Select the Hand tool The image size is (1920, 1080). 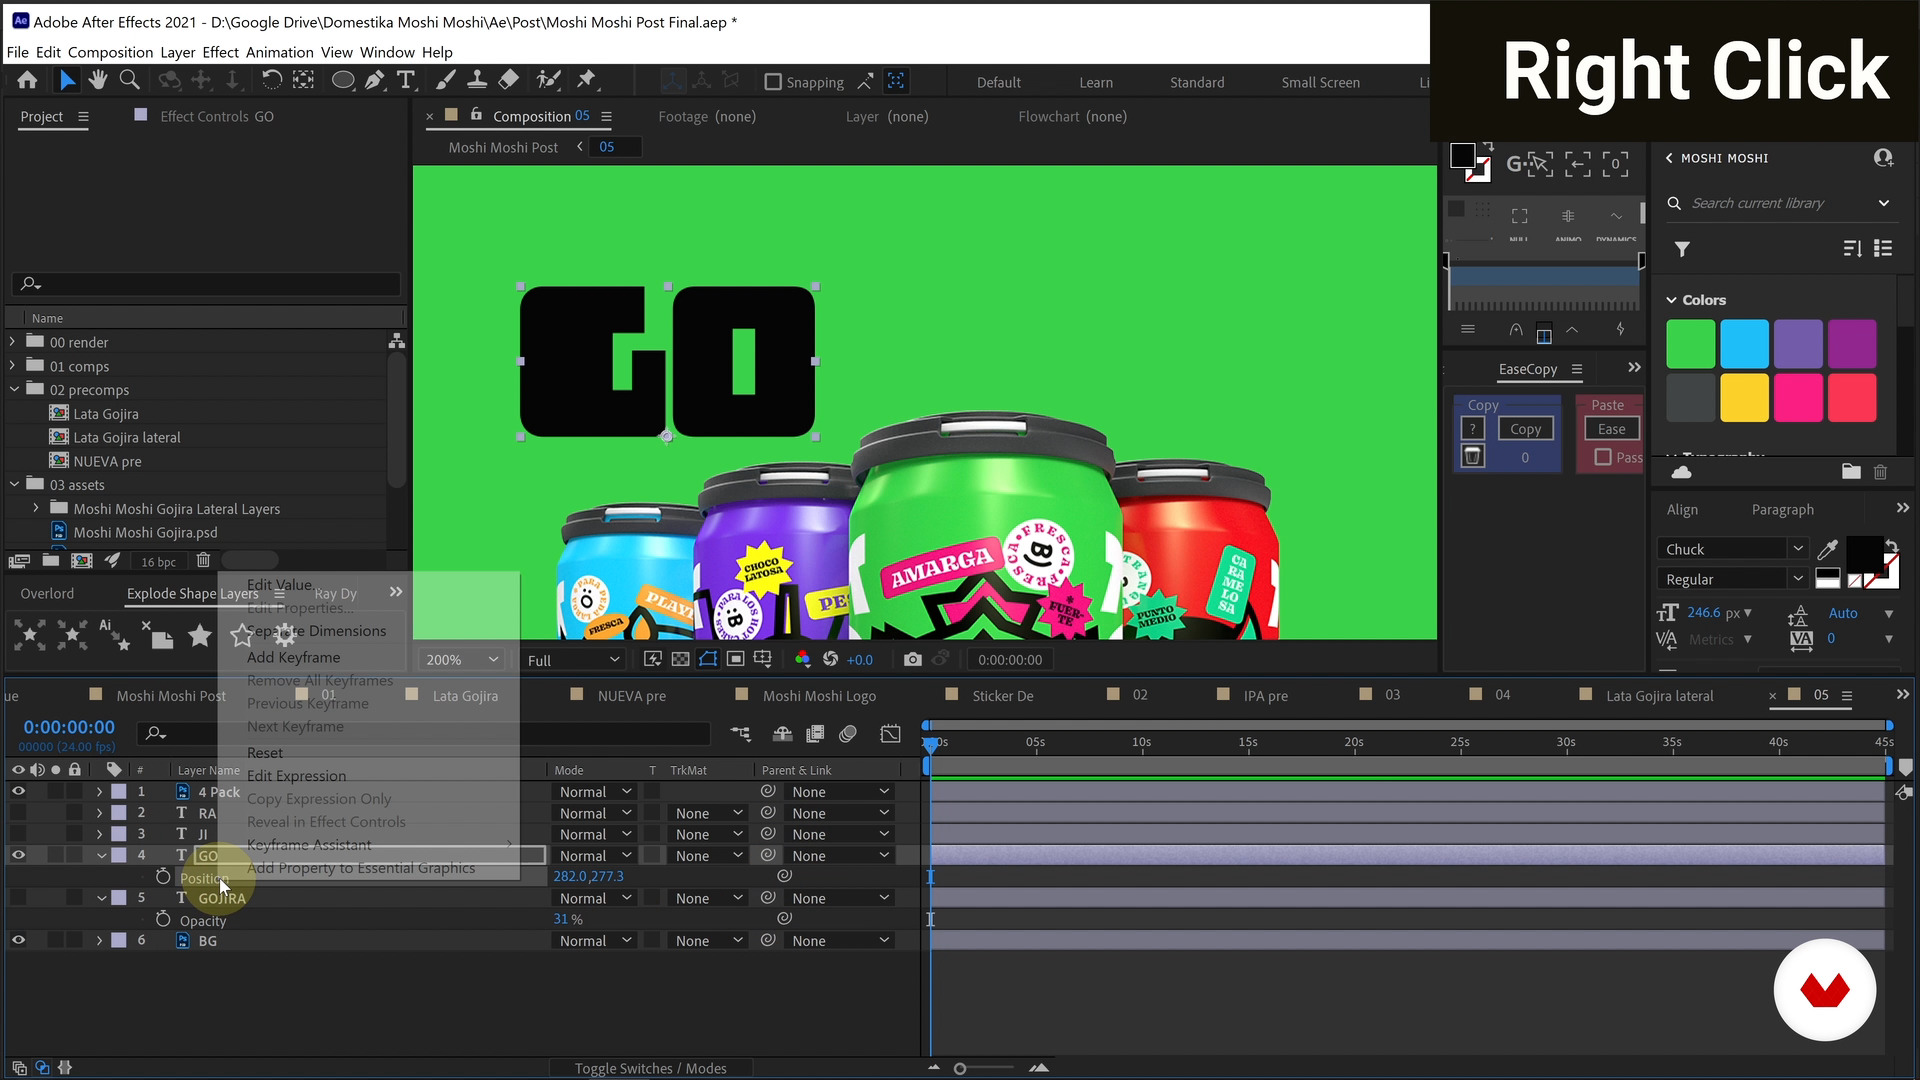pos(98,80)
